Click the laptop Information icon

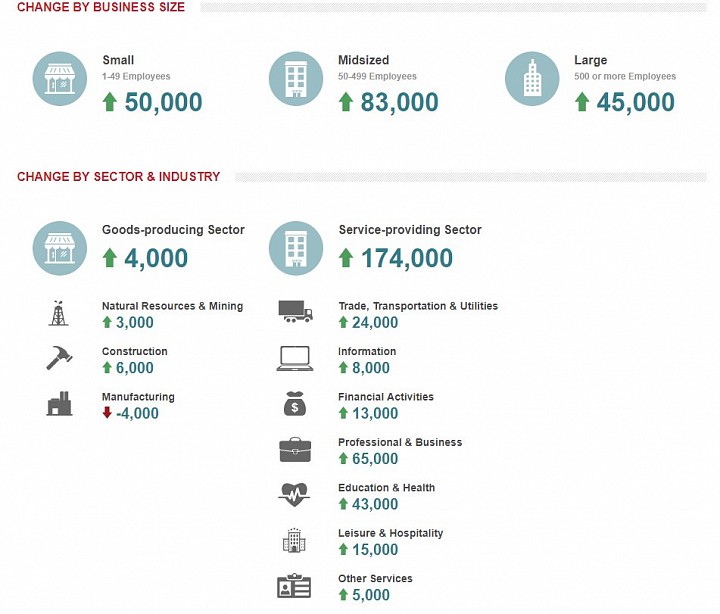point(295,358)
